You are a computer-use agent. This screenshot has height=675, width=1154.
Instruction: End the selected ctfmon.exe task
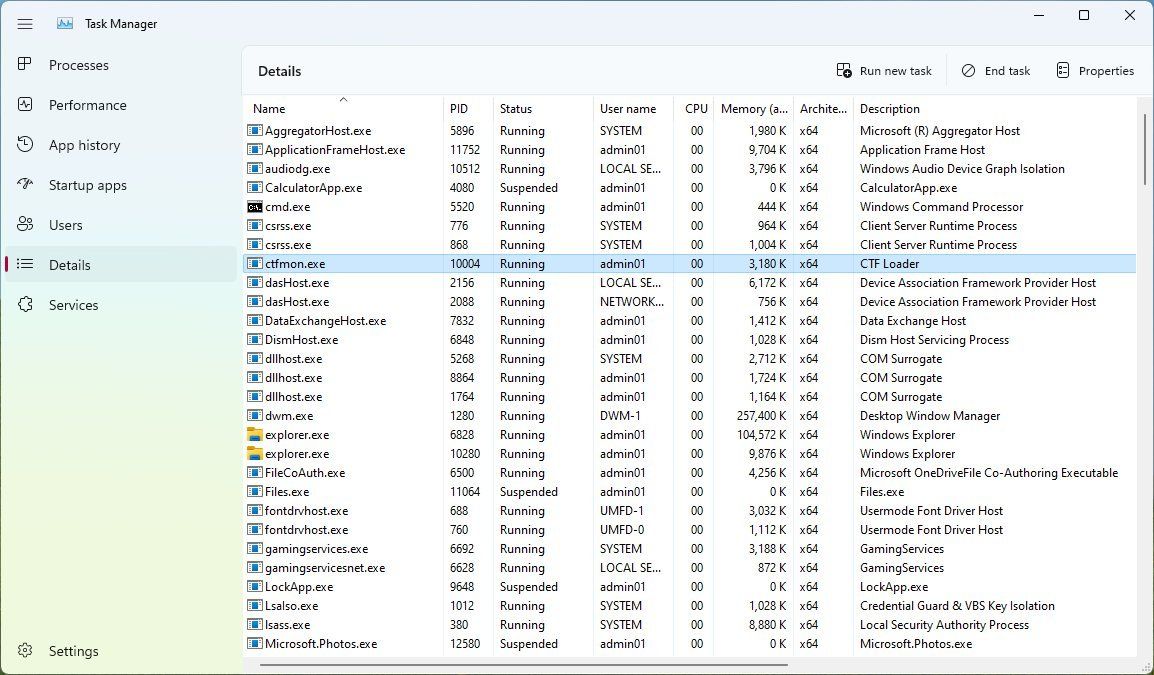pos(995,70)
